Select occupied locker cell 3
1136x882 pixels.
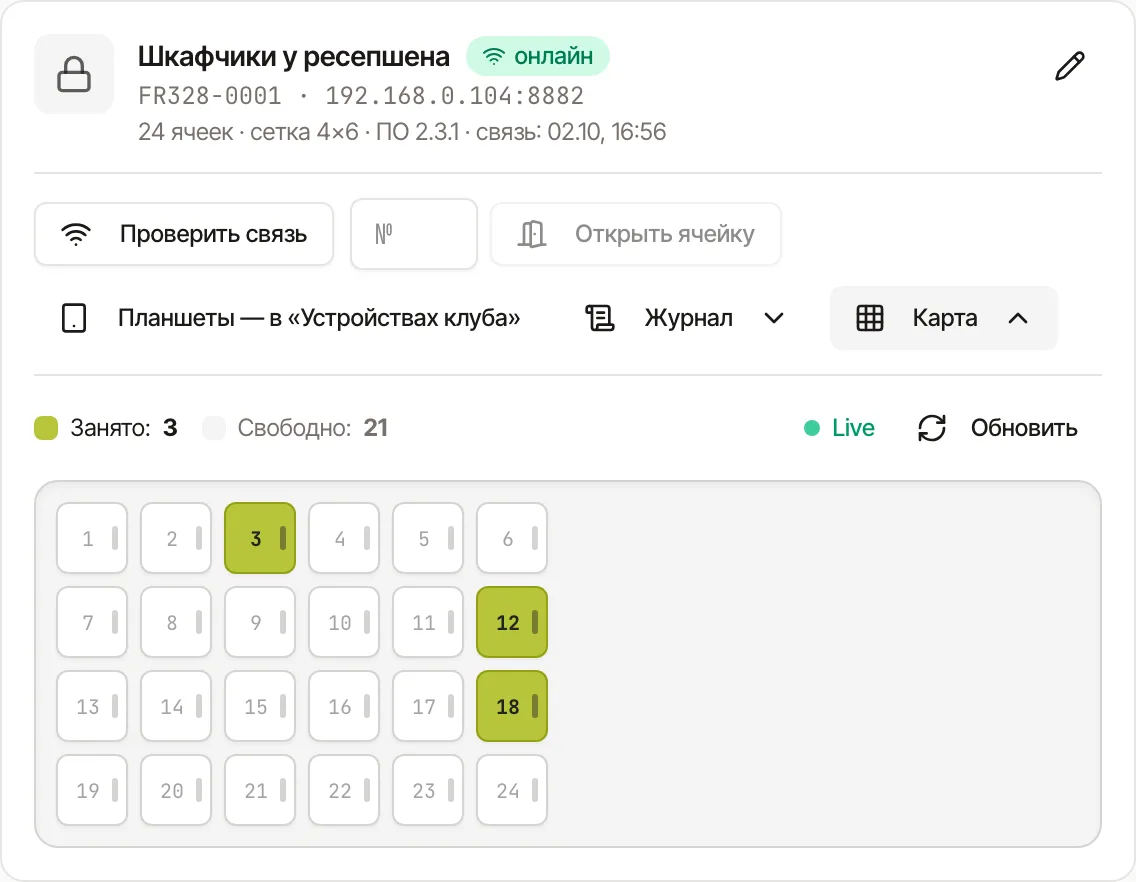click(260, 538)
